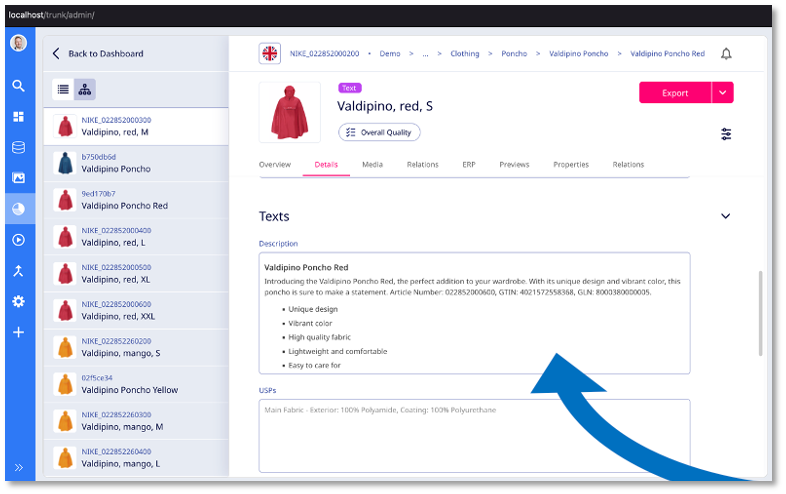Screen dimensions: 786x494
Task: Switch to the Details tab
Action: [x=326, y=164]
